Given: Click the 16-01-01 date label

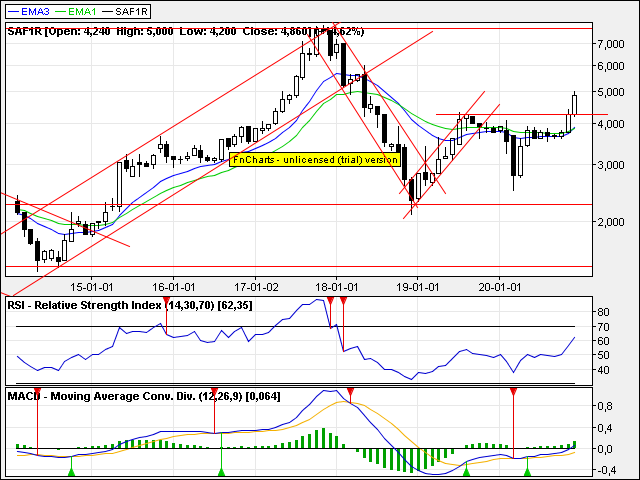Looking at the screenshot, I should 173,287.
